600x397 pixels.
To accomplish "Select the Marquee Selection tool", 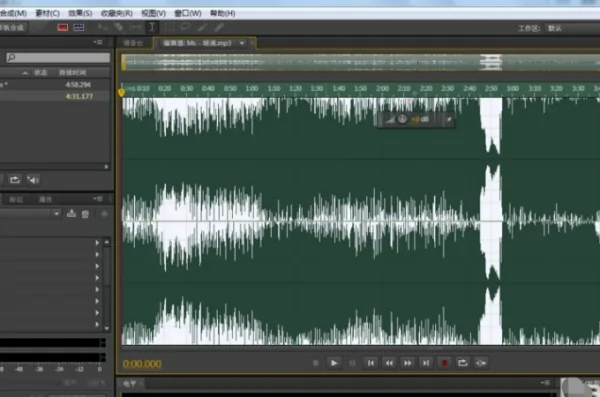I will click(x=169, y=27).
